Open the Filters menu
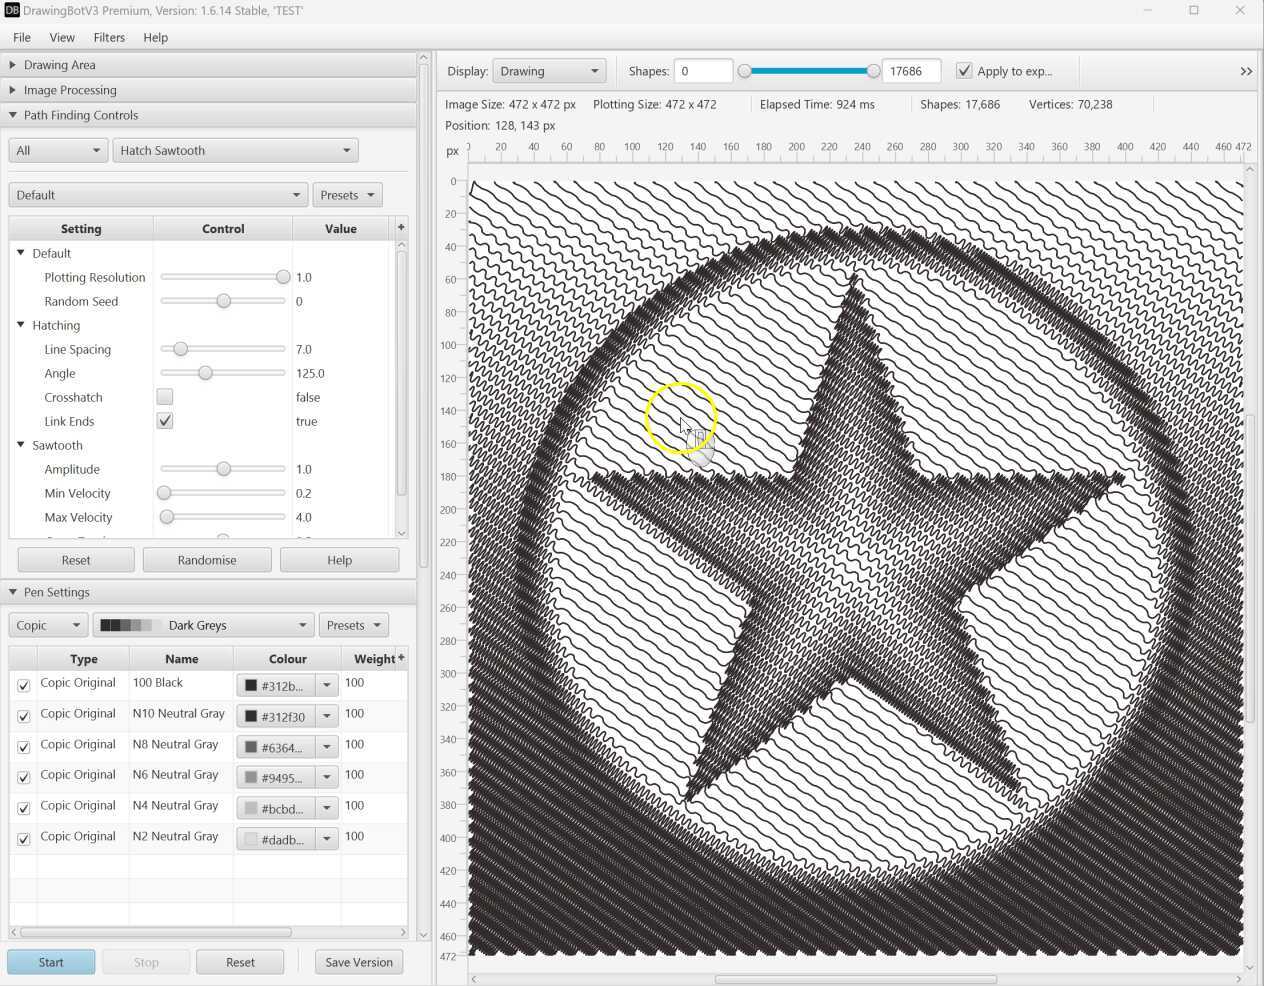The height and width of the screenshot is (986, 1264). pos(109,37)
